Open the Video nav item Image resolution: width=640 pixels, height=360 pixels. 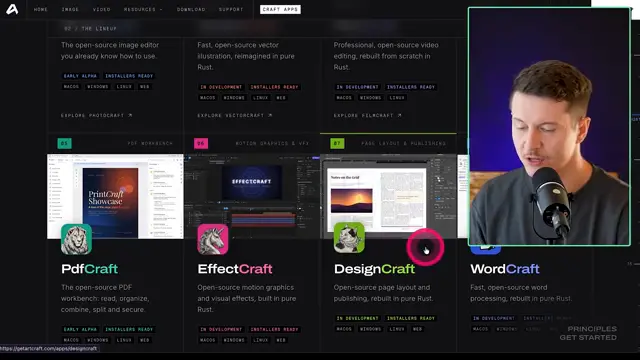101,9
